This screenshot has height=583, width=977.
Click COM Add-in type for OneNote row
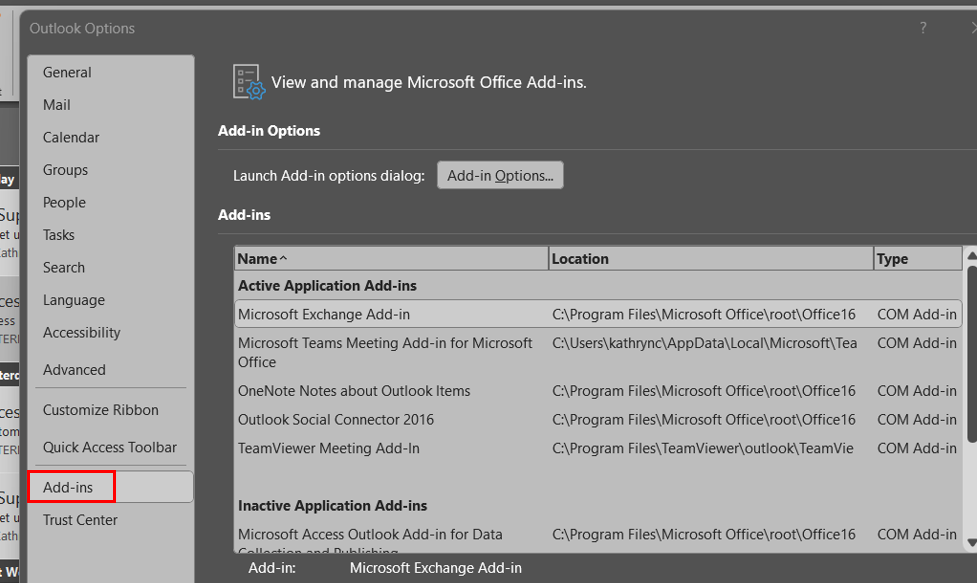pos(917,391)
